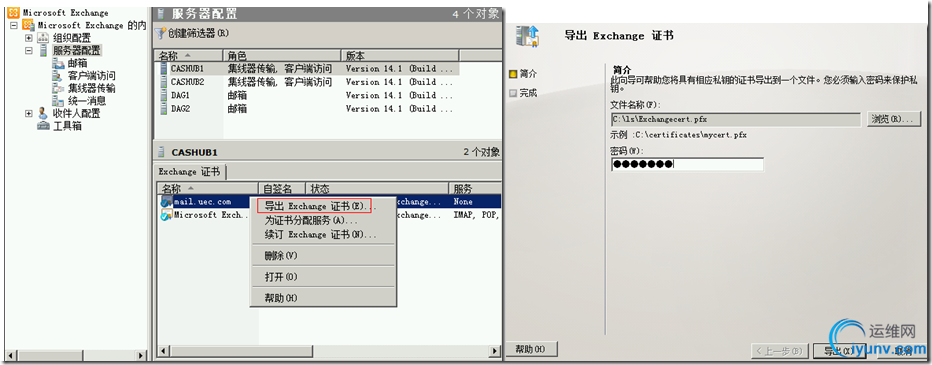The width and height of the screenshot is (932, 365).
Task: Collapse the Microsoft Exchange 的内 tree node
Action: [x=14, y=26]
